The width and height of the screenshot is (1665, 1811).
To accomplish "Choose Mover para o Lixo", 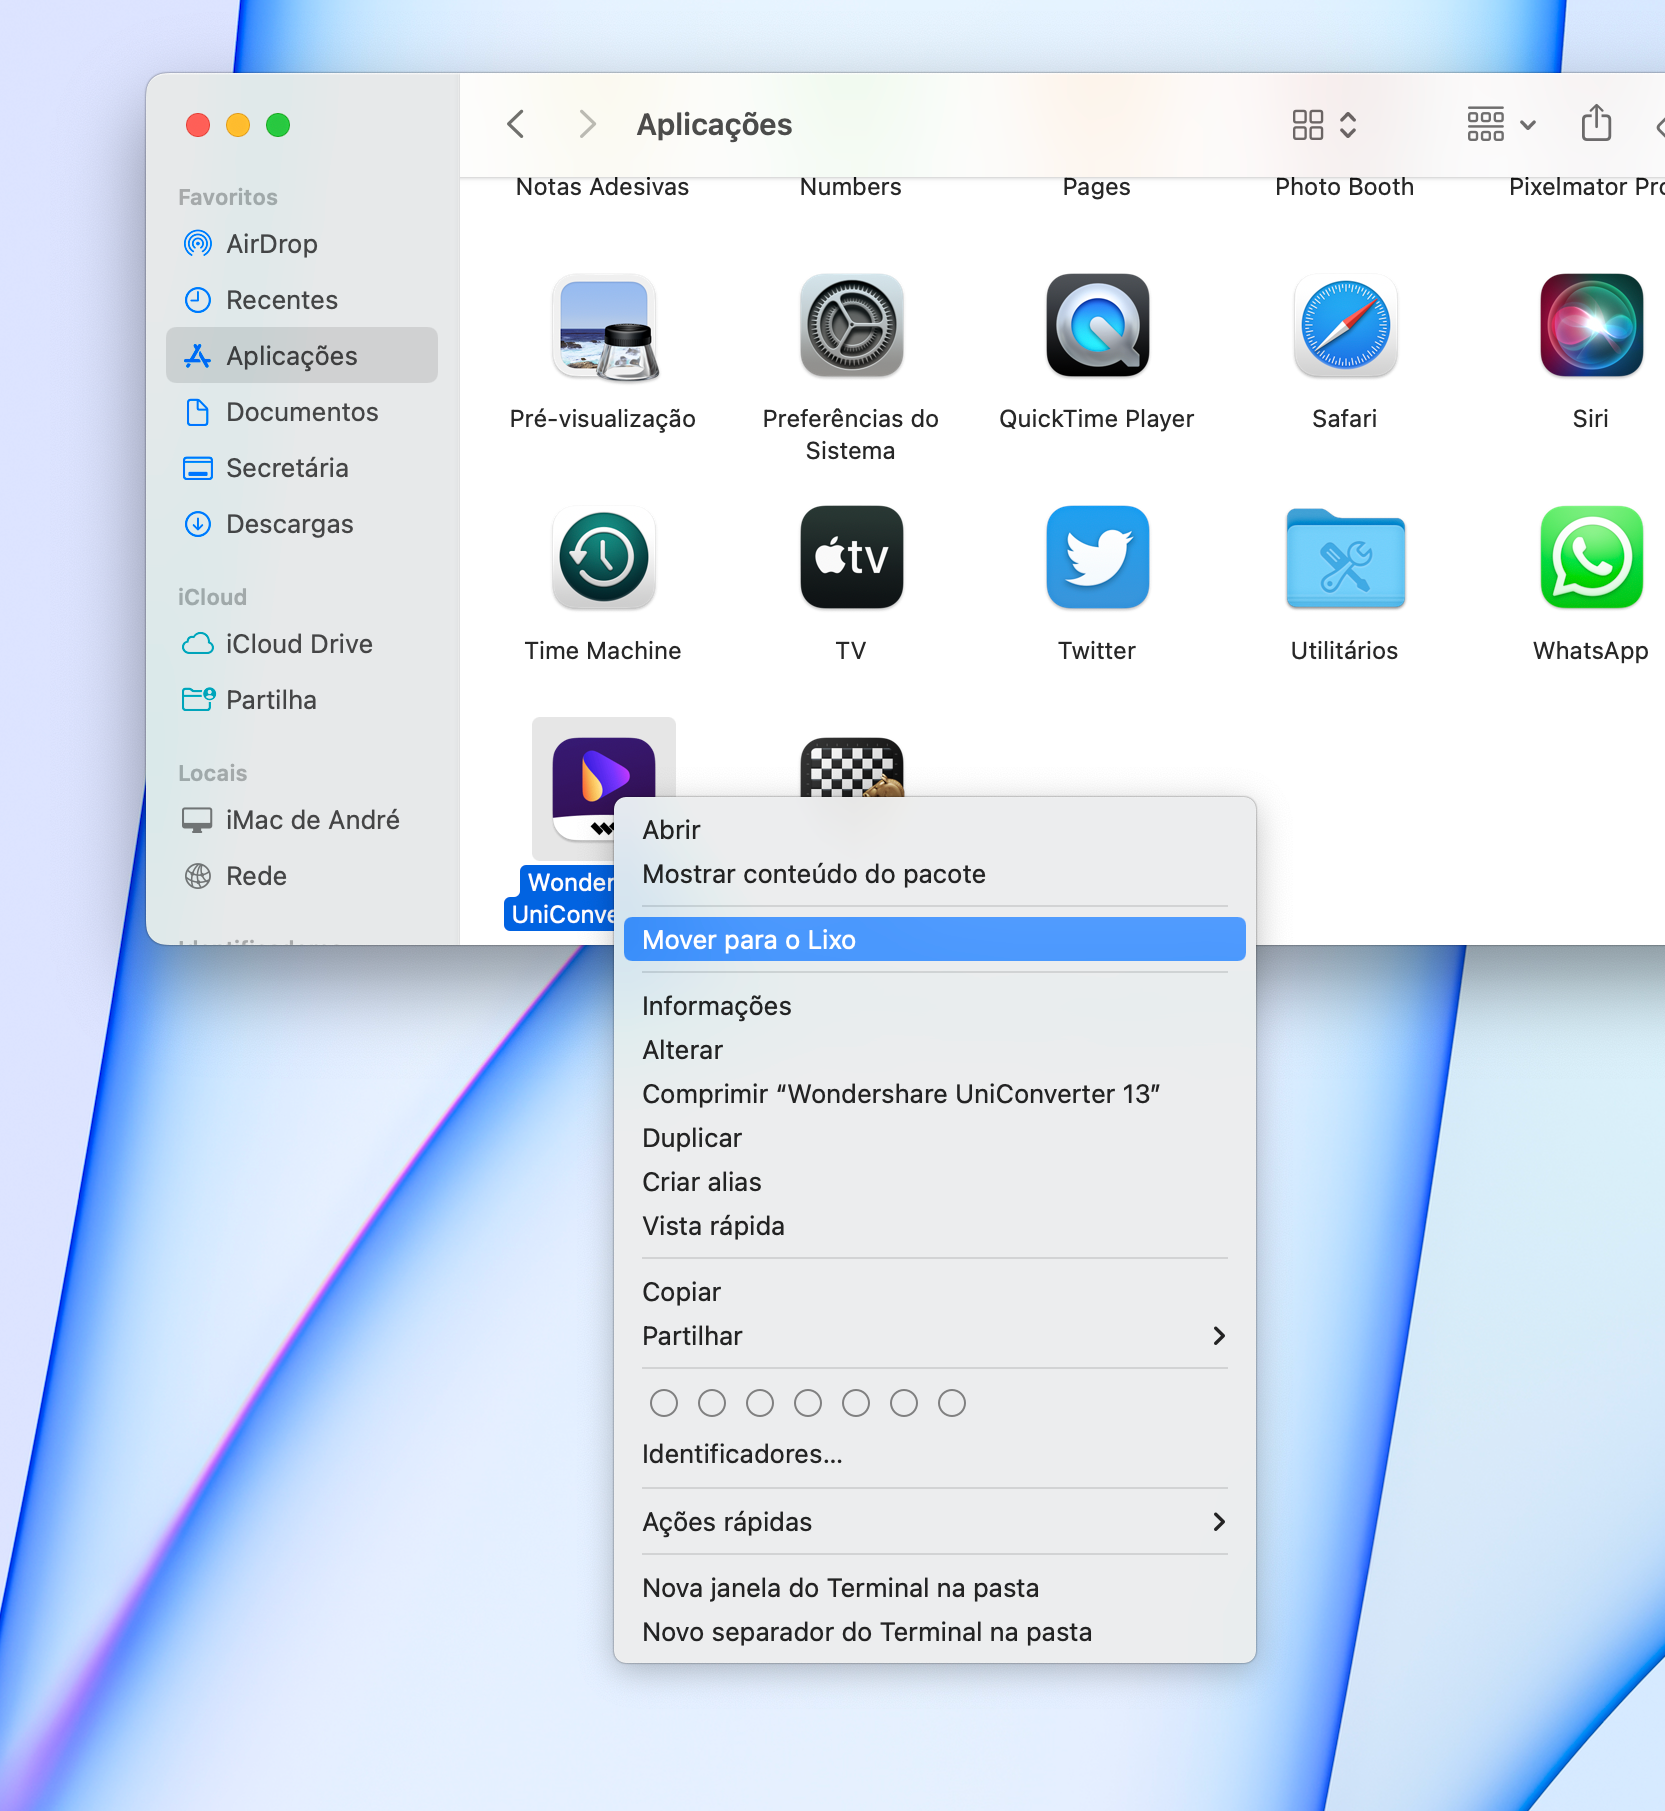I will click(934, 940).
